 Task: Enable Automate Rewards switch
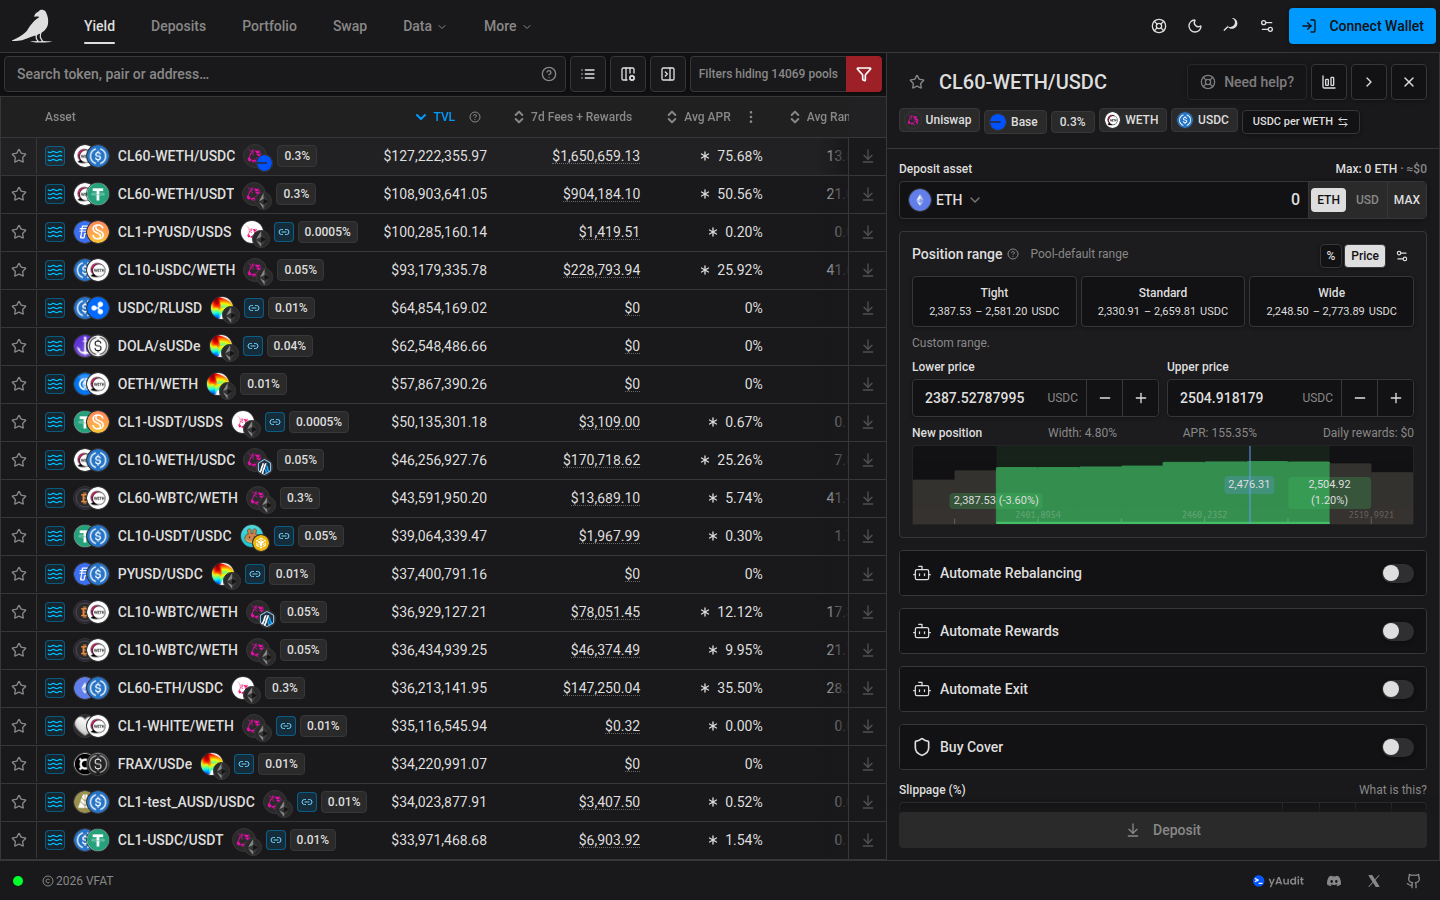tap(1398, 631)
